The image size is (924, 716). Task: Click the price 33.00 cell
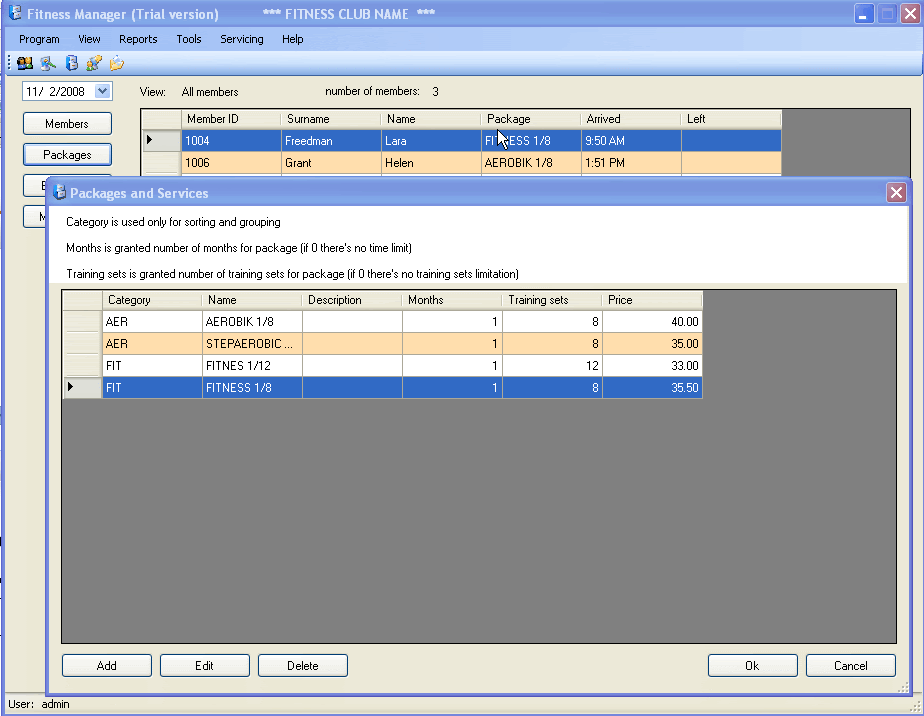(652, 366)
